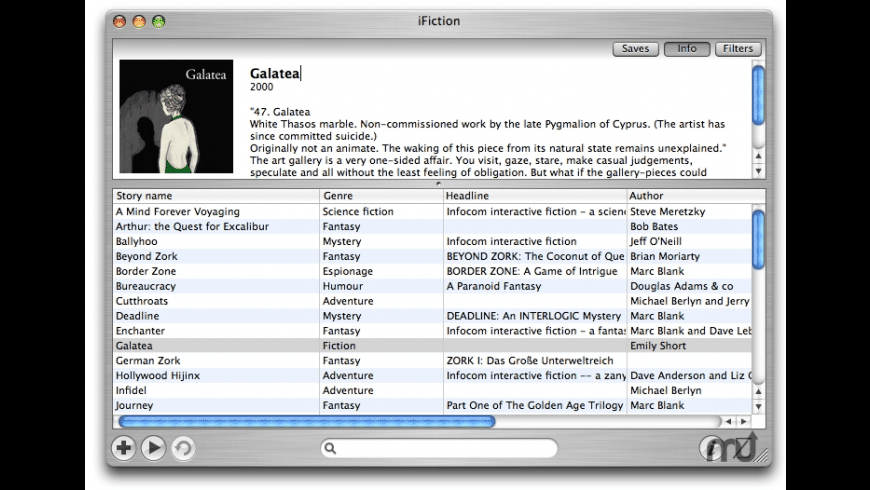This screenshot has width=870, height=490.
Task: Sort by Genre column header
Action: [x=381, y=196]
